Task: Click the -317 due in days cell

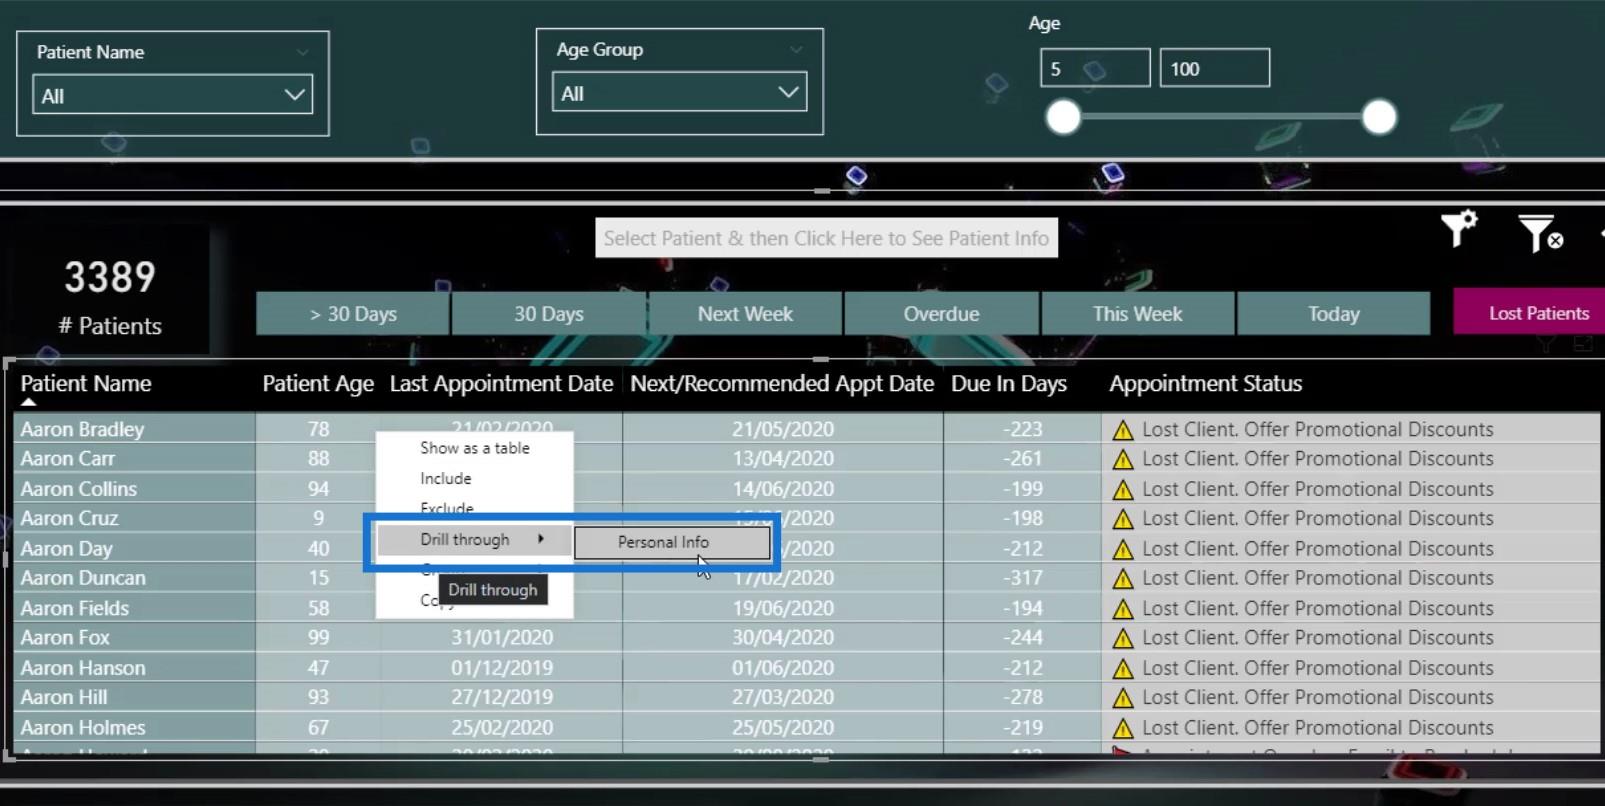Action: tap(1023, 577)
